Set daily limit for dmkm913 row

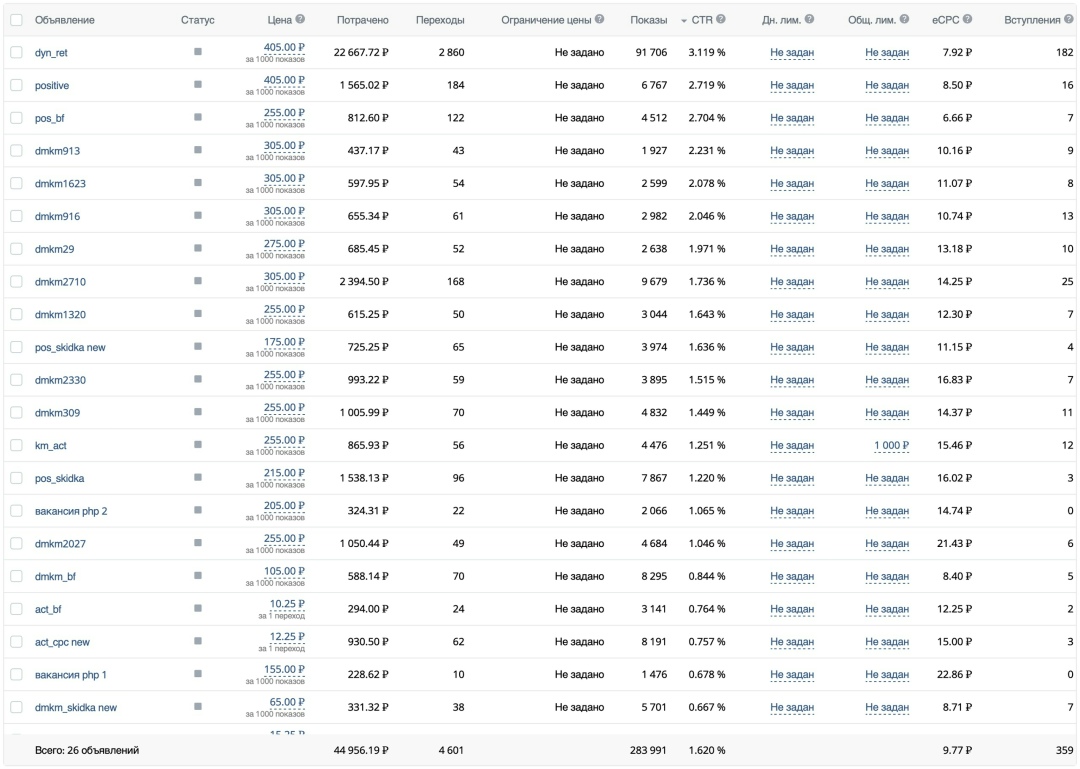tap(792, 151)
